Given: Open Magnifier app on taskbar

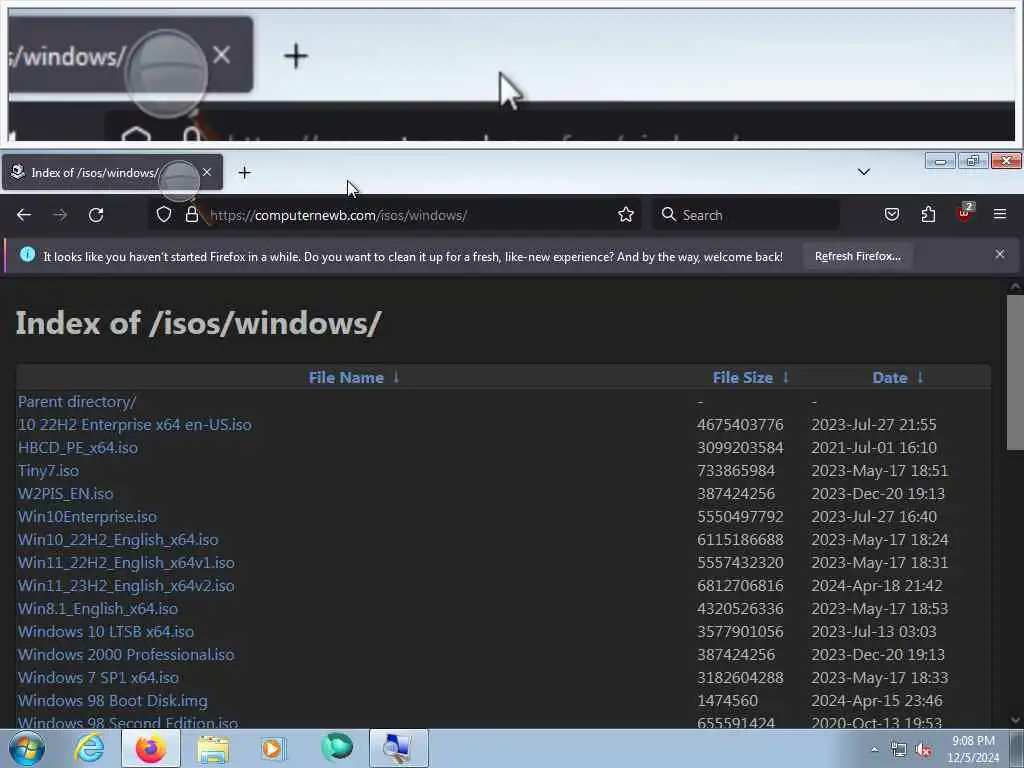Looking at the screenshot, I should pyautogui.click(x=398, y=748).
